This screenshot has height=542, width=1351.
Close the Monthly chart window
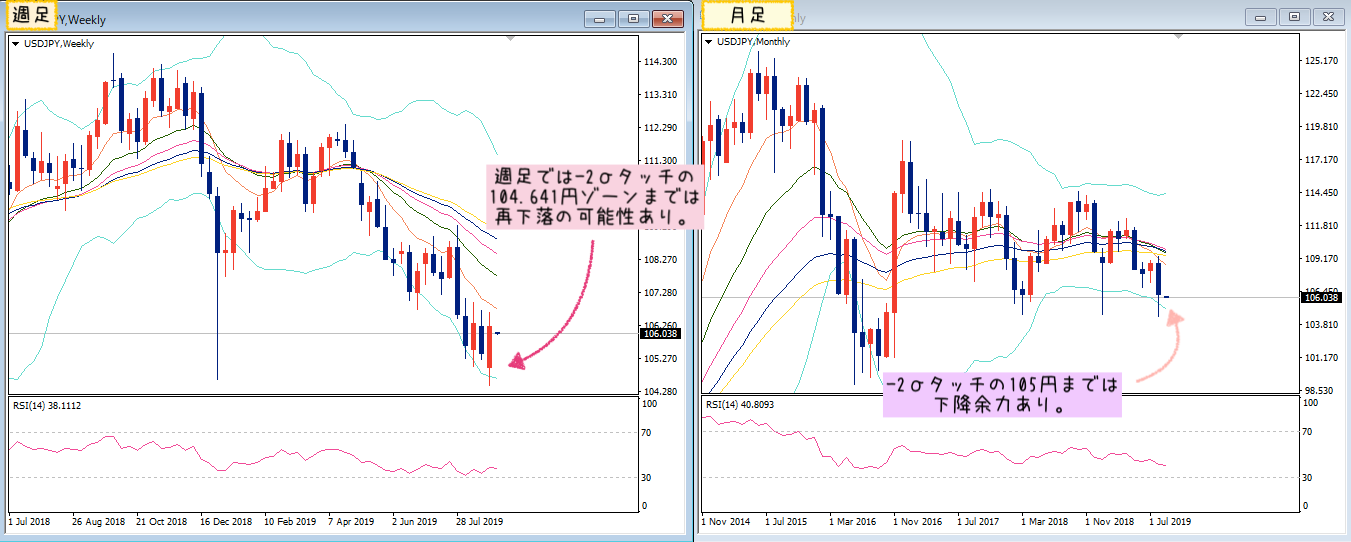click(x=1328, y=17)
